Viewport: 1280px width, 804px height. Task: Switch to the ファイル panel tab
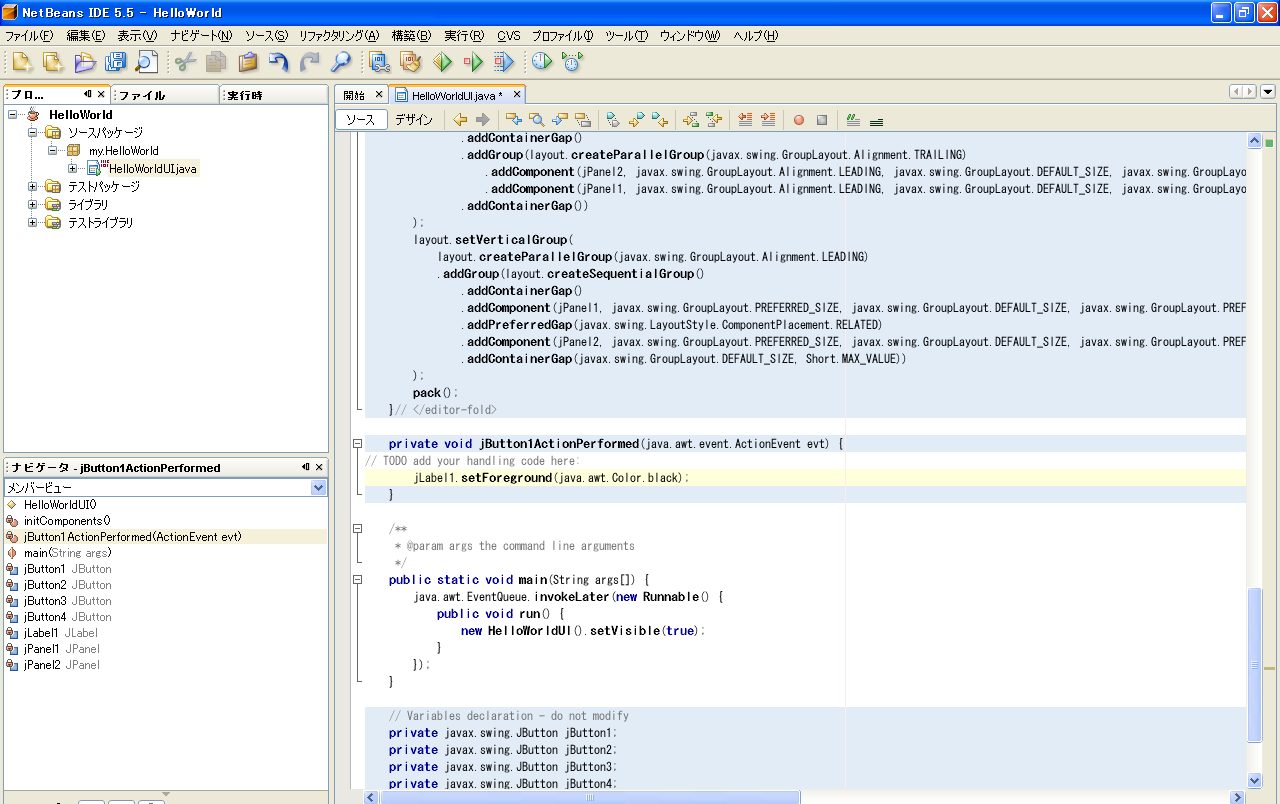point(142,96)
